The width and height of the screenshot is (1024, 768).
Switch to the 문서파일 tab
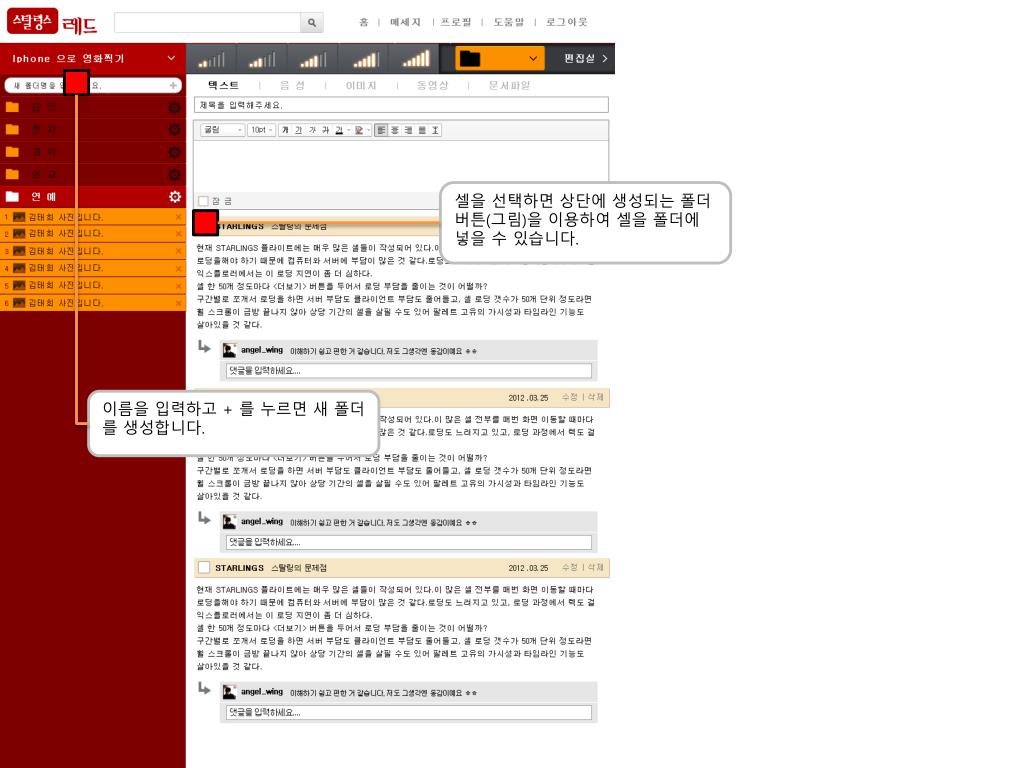coord(509,86)
